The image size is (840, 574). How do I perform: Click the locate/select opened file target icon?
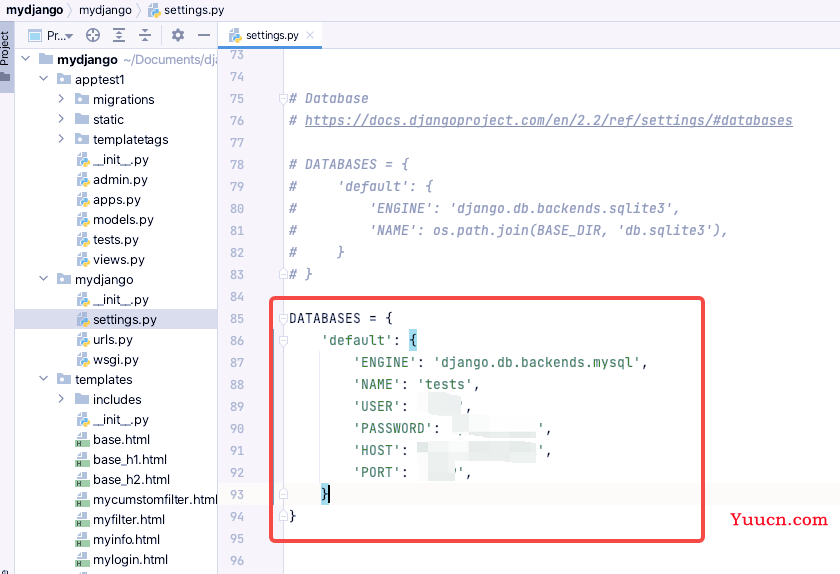(x=93, y=35)
